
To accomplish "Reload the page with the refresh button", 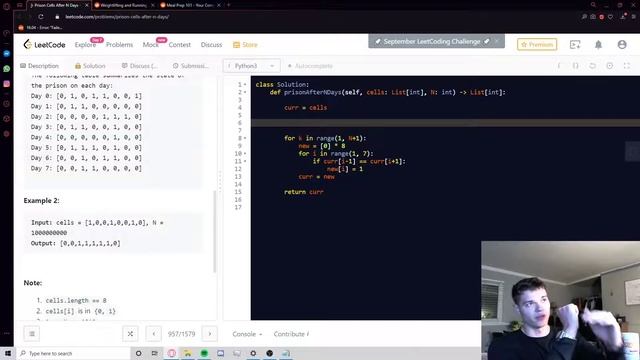I will [41, 17].
